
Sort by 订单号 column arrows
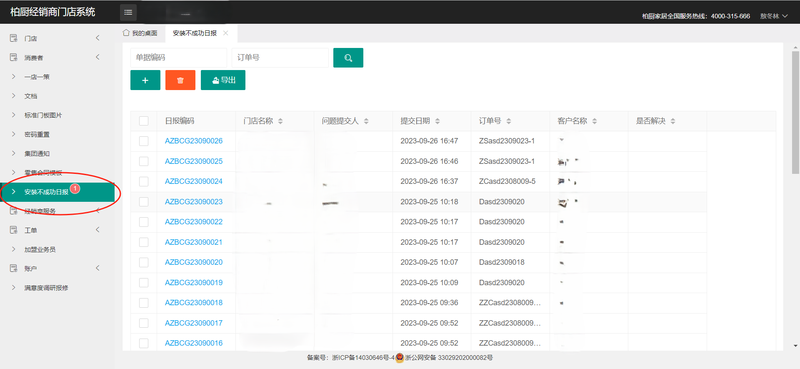click(509, 121)
